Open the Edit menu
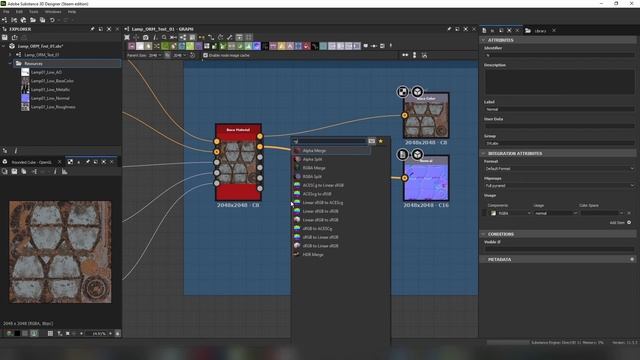 tap(19, 12)
